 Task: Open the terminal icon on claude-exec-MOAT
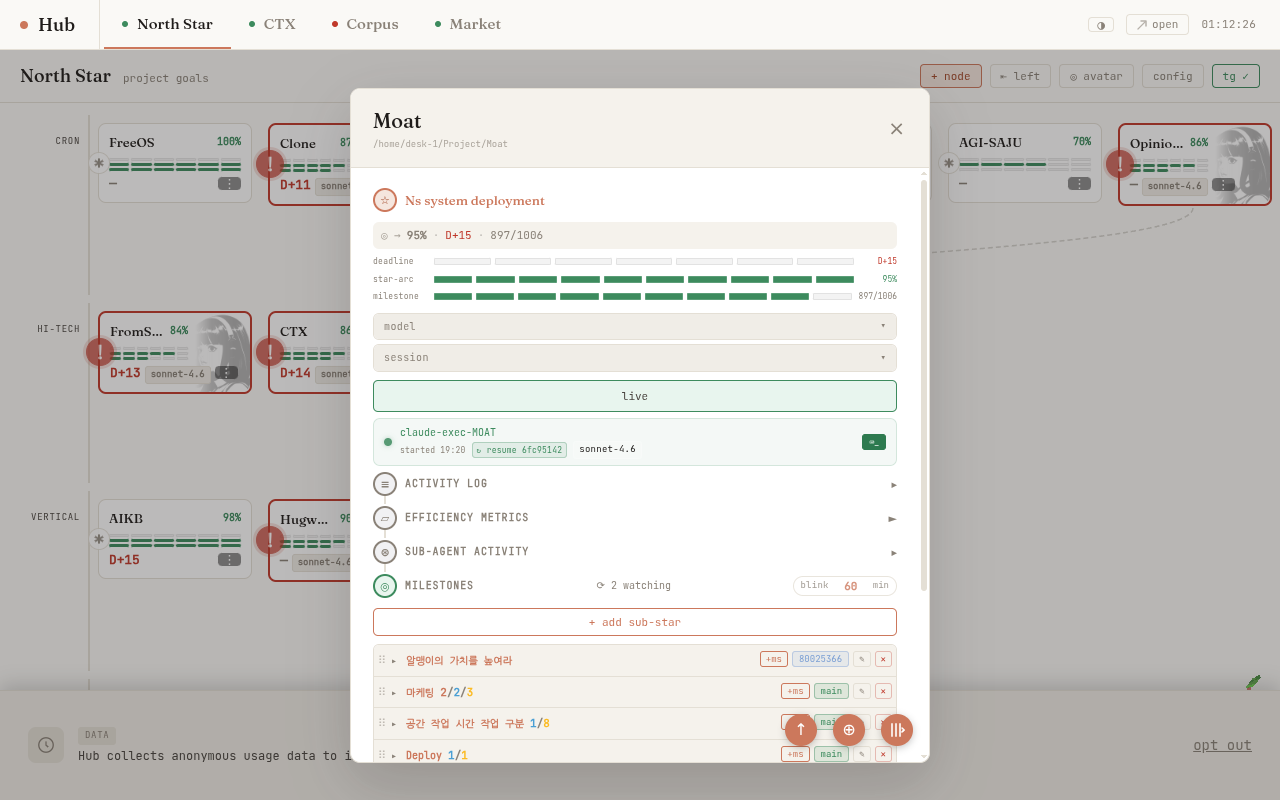(x=874, y=442)
